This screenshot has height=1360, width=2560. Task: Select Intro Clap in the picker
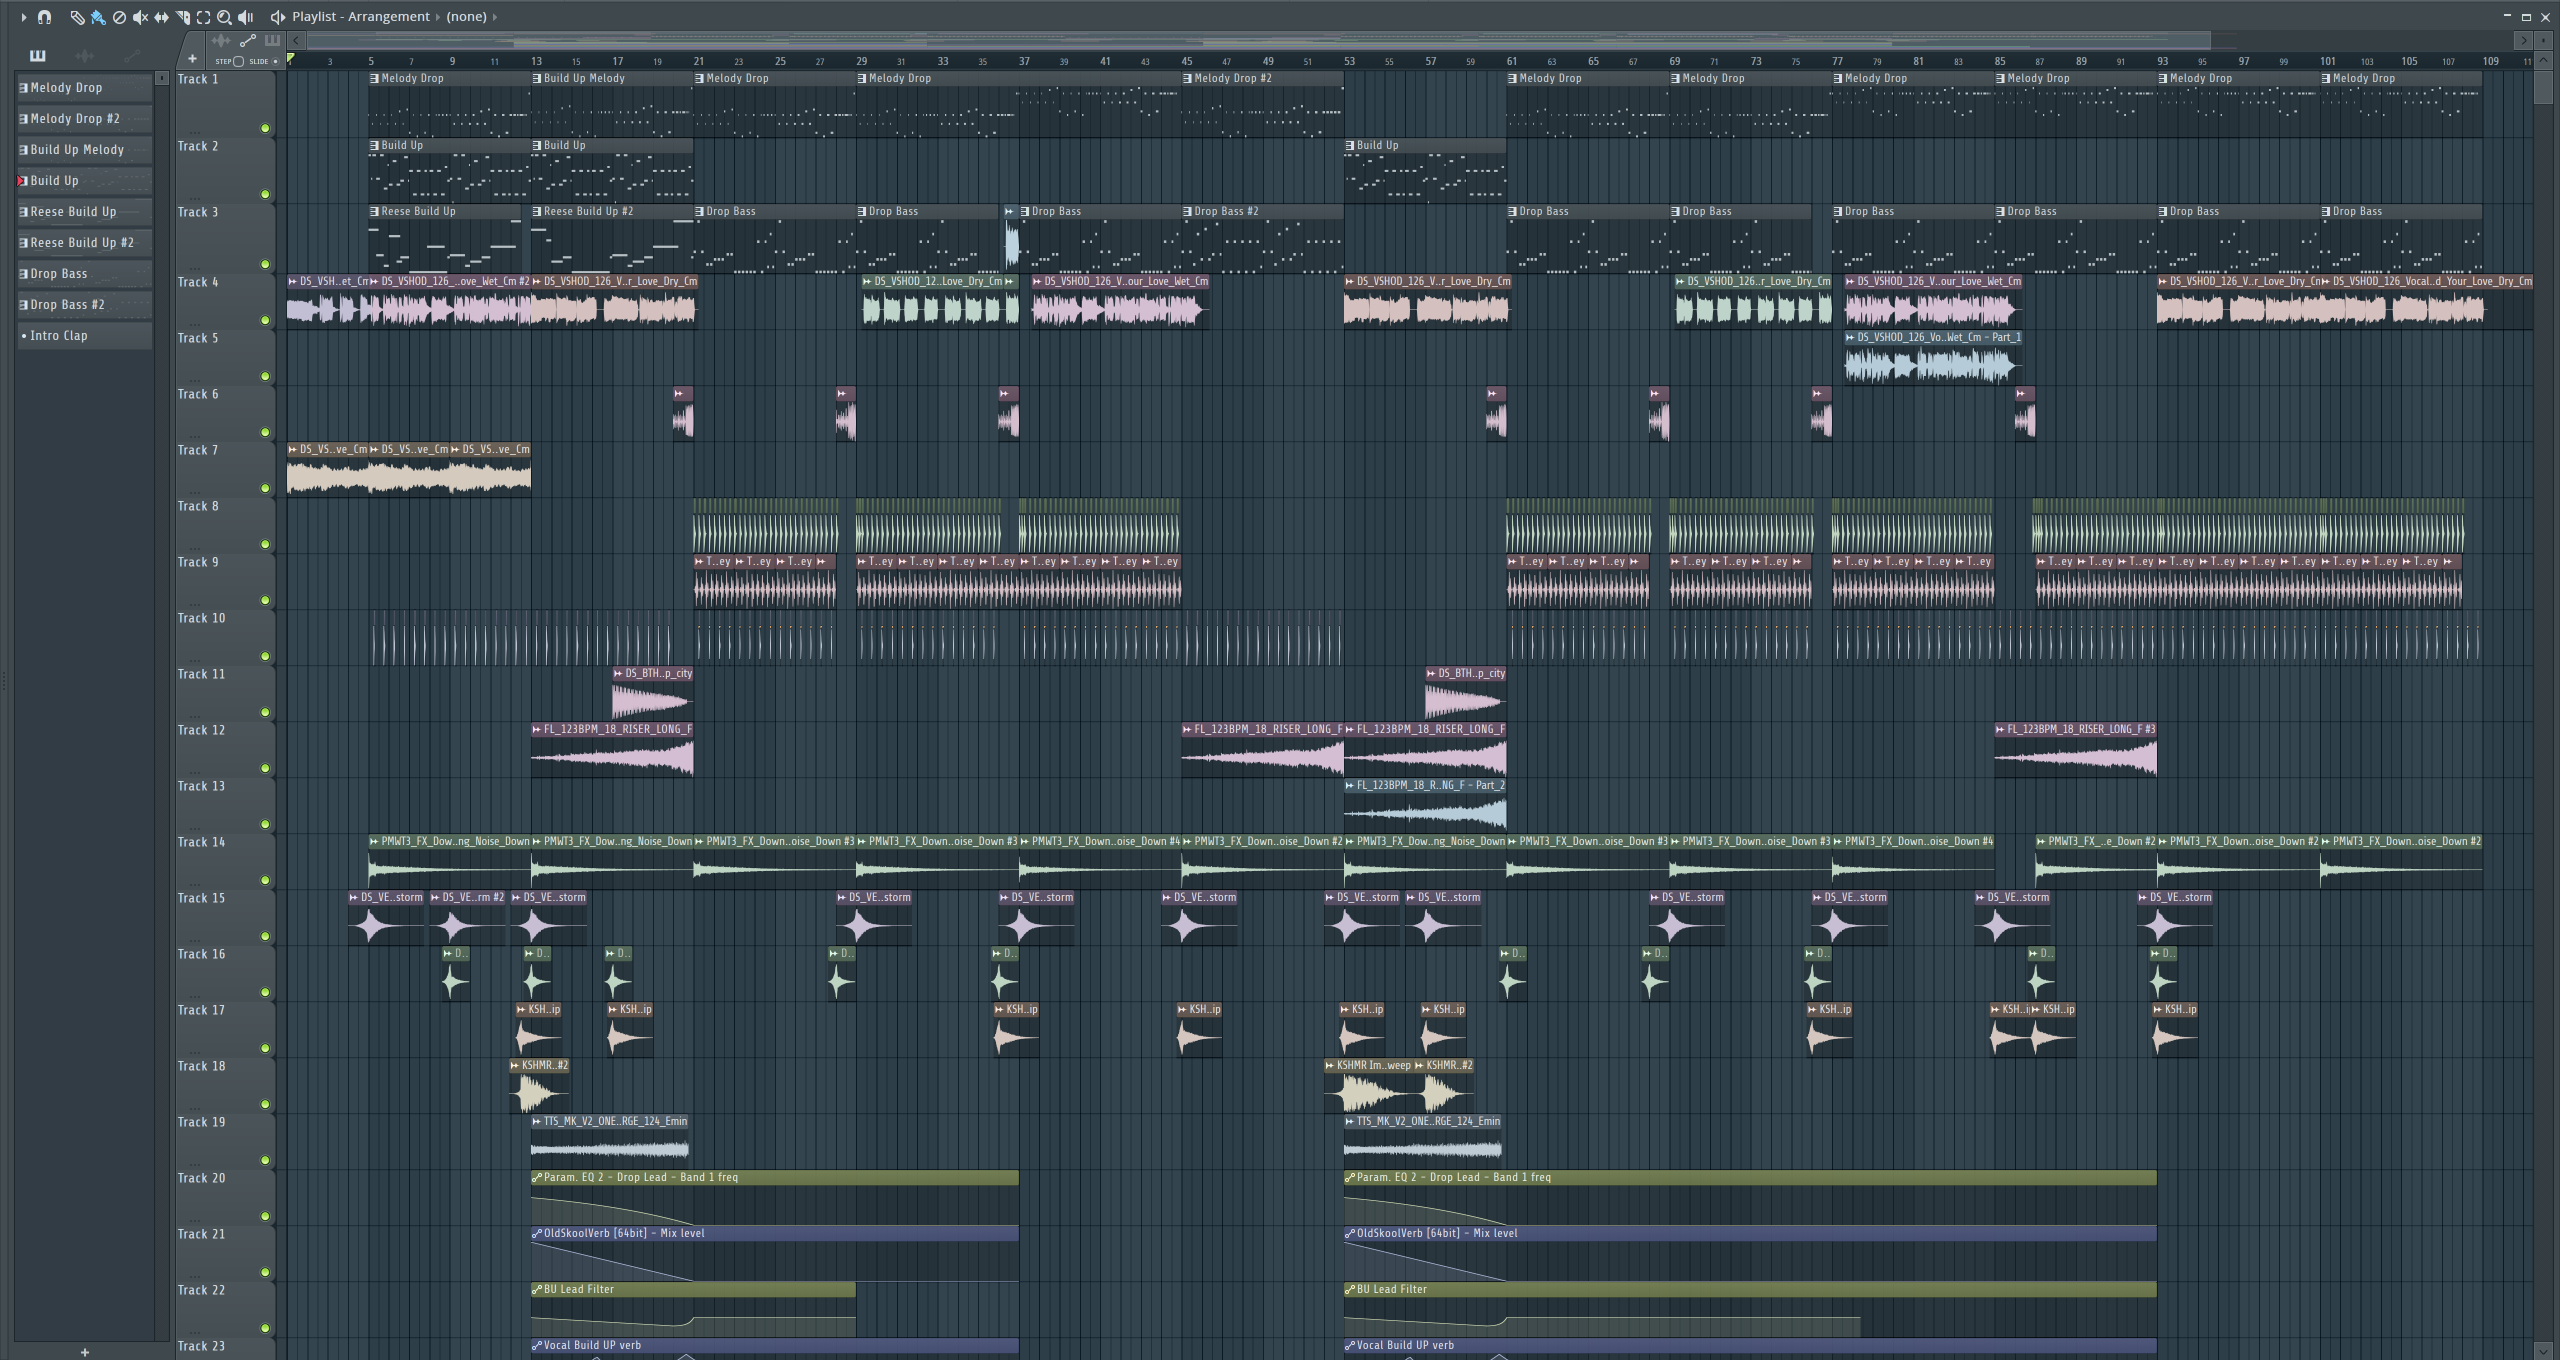tap(85, 336)
